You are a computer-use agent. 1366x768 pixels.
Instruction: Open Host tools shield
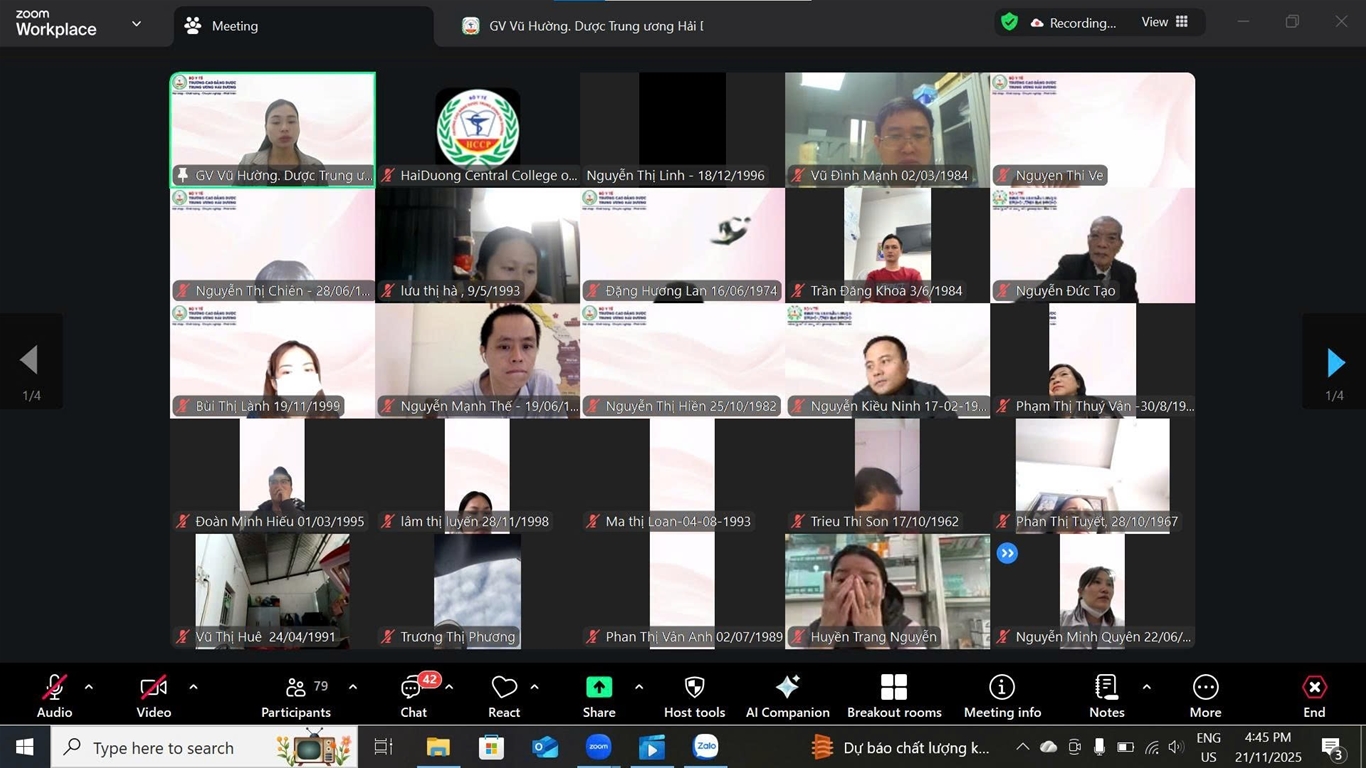694,695
